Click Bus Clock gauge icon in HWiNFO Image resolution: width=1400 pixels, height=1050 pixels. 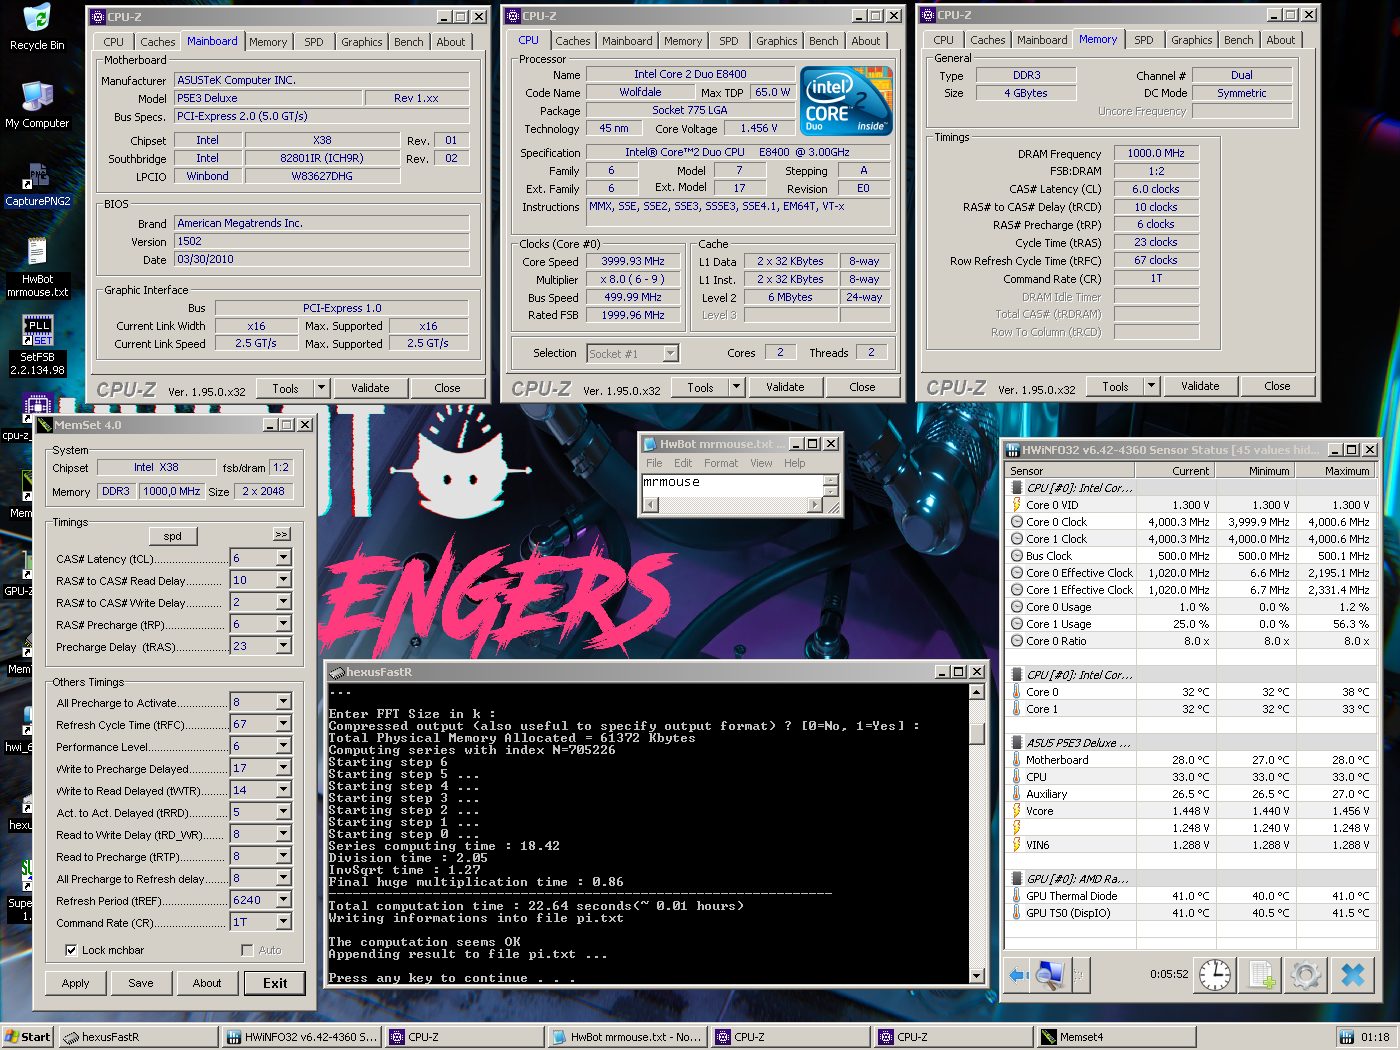point(1017,556)
